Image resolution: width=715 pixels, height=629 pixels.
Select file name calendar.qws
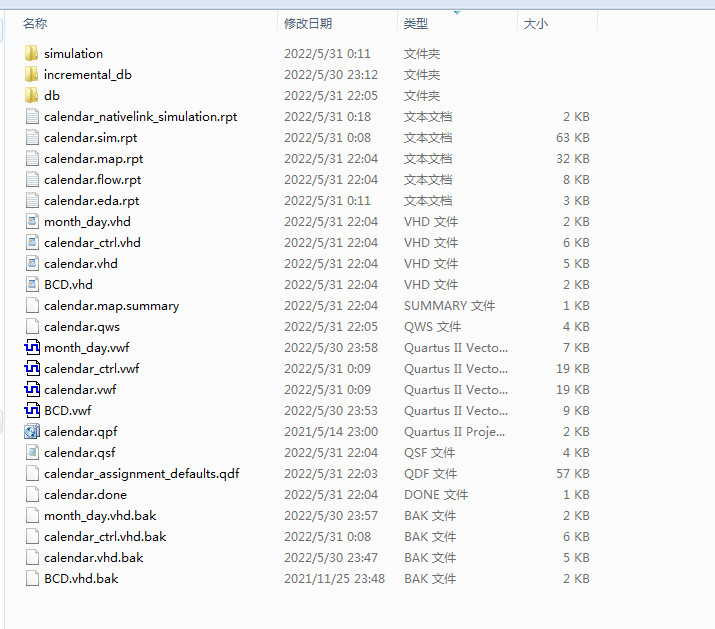click(82, 327)
